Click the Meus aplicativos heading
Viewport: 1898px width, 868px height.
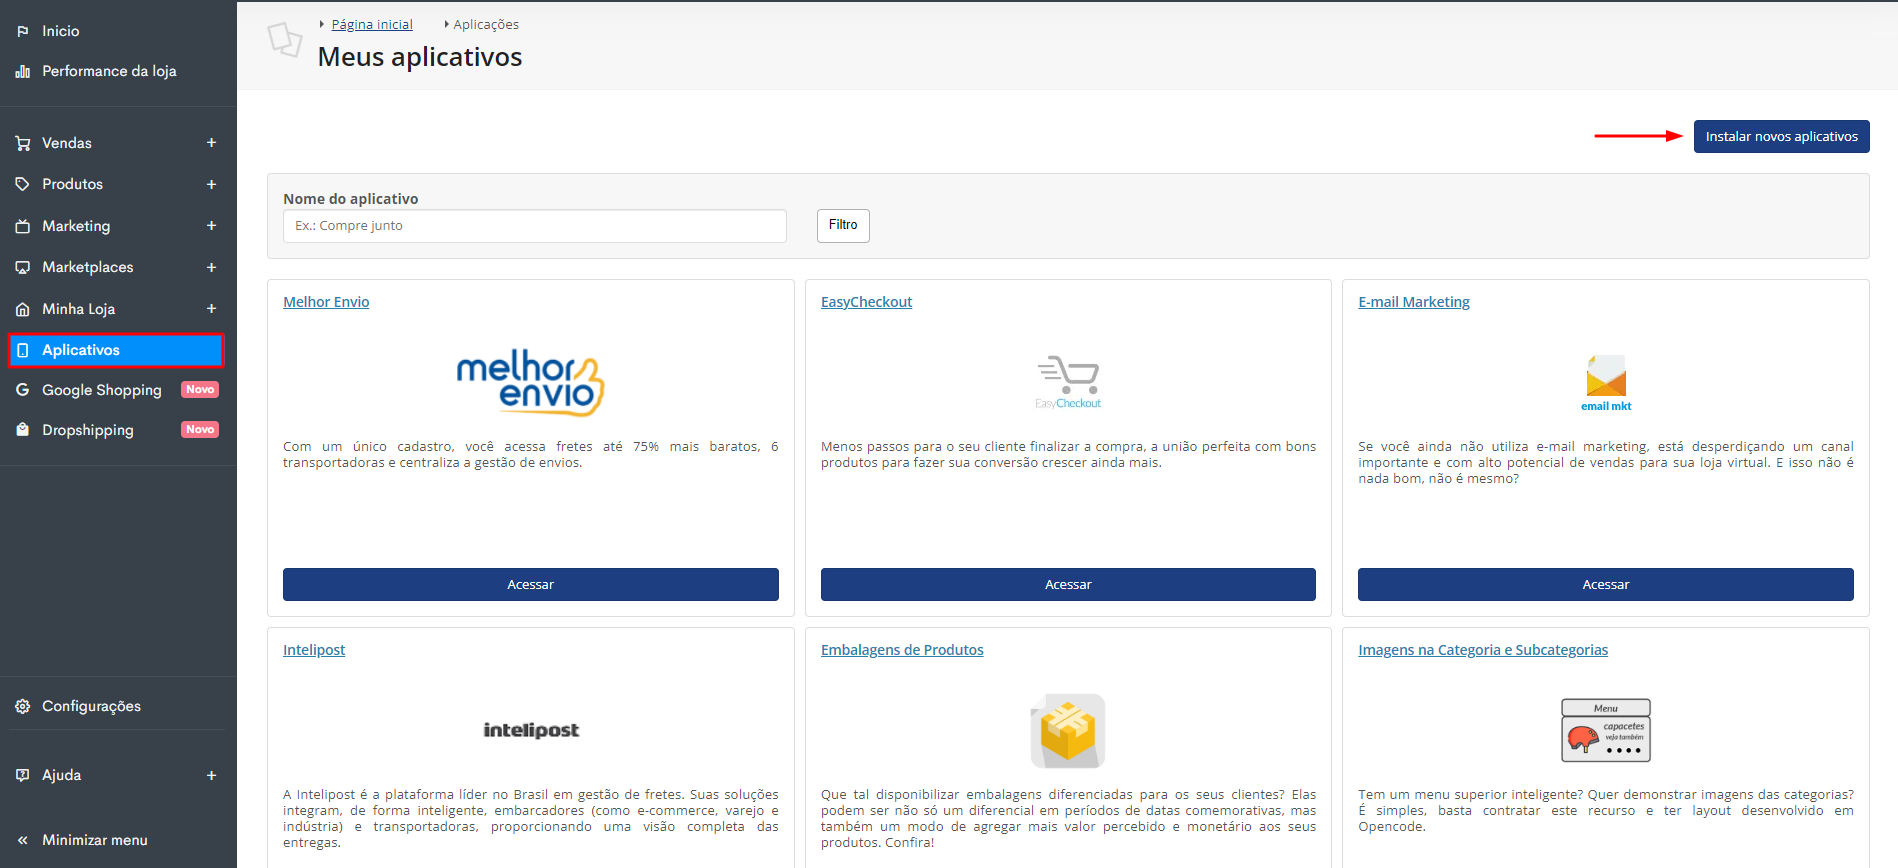(420, 57)
